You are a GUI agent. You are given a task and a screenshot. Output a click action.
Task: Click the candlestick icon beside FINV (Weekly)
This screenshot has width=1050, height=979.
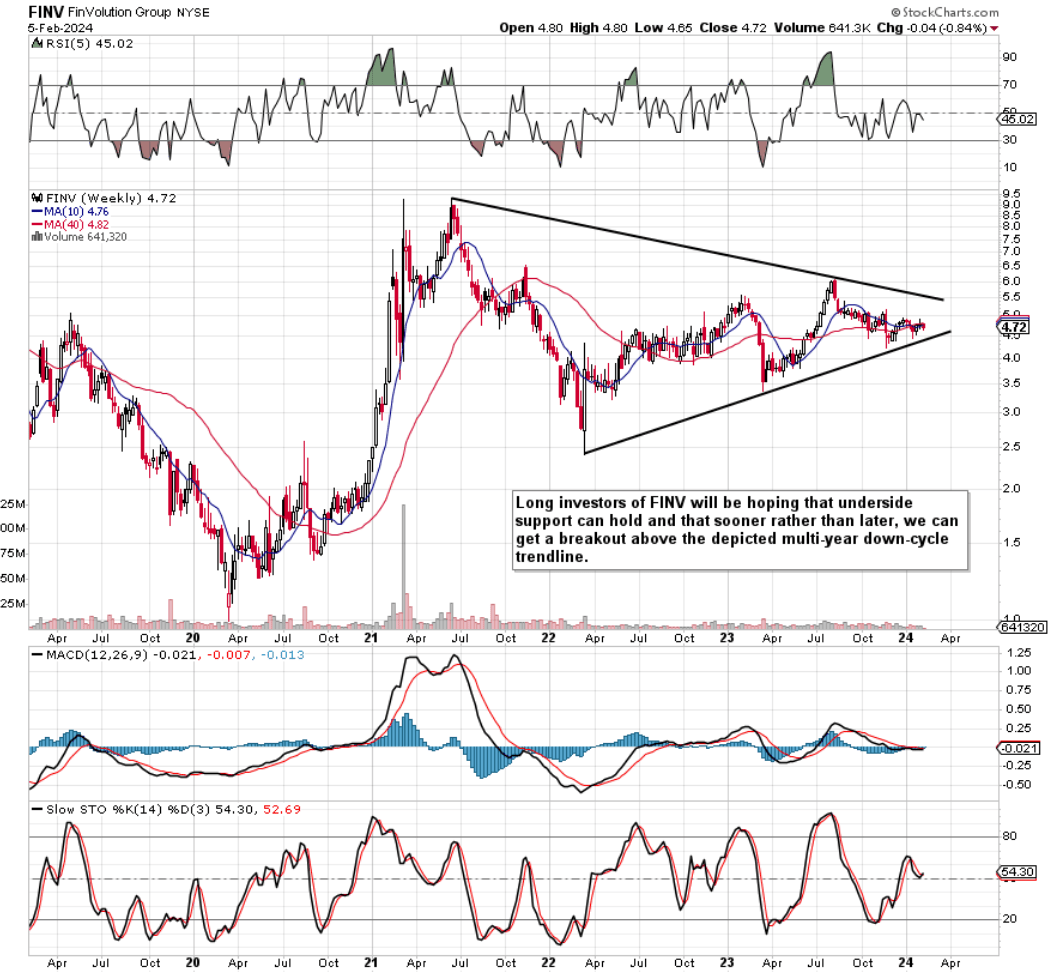38,197
